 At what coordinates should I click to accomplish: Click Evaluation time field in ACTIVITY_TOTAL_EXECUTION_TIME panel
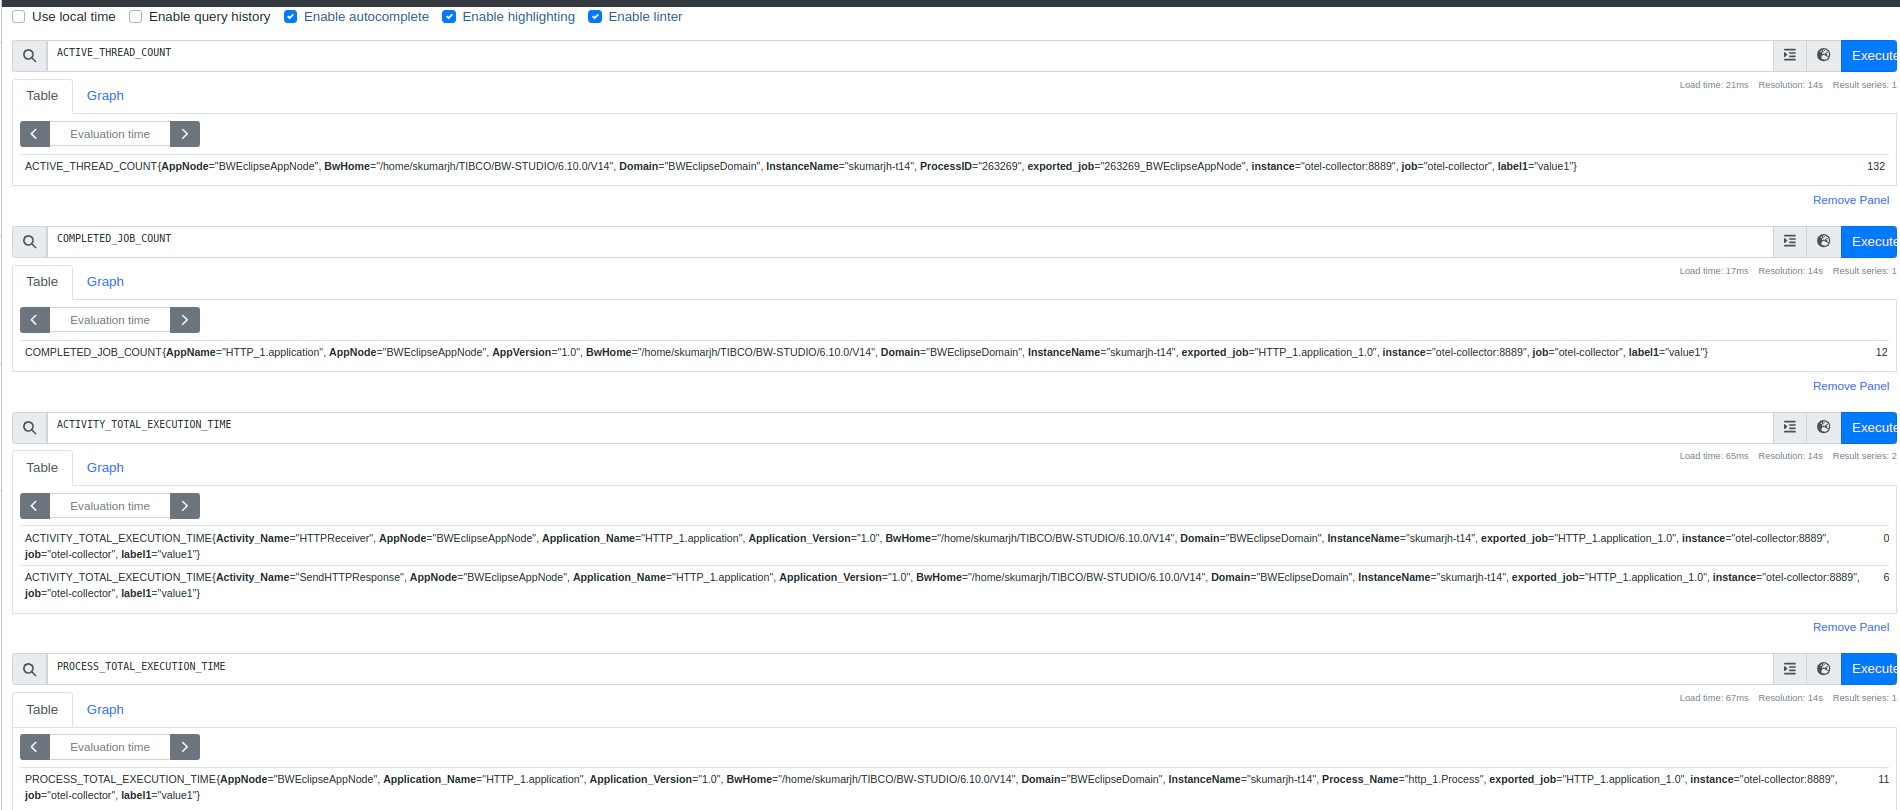[x=110, y=506]
